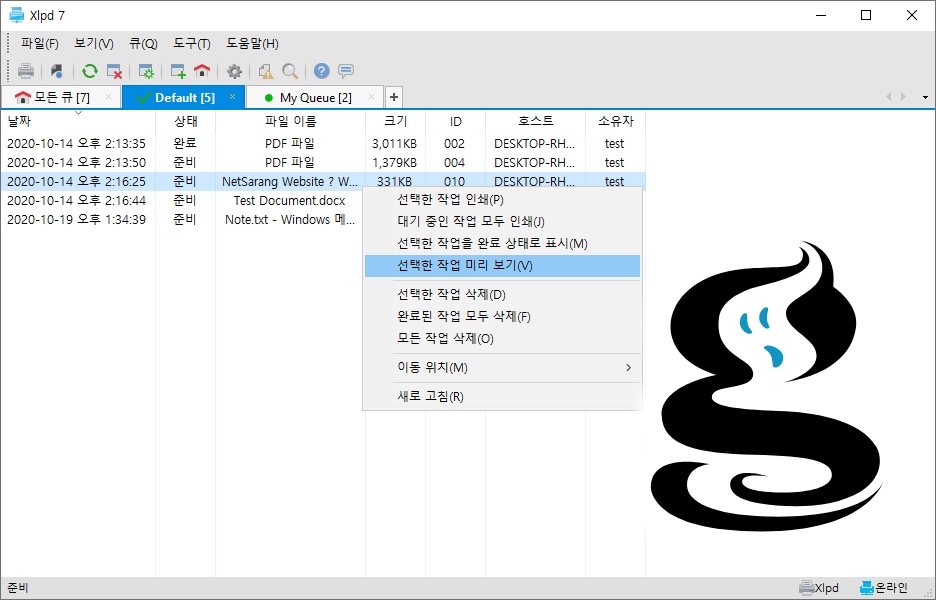Click the 온라인 status indicator
The width and height of the screenshot is (936, 600).
(x=883, y=588)
